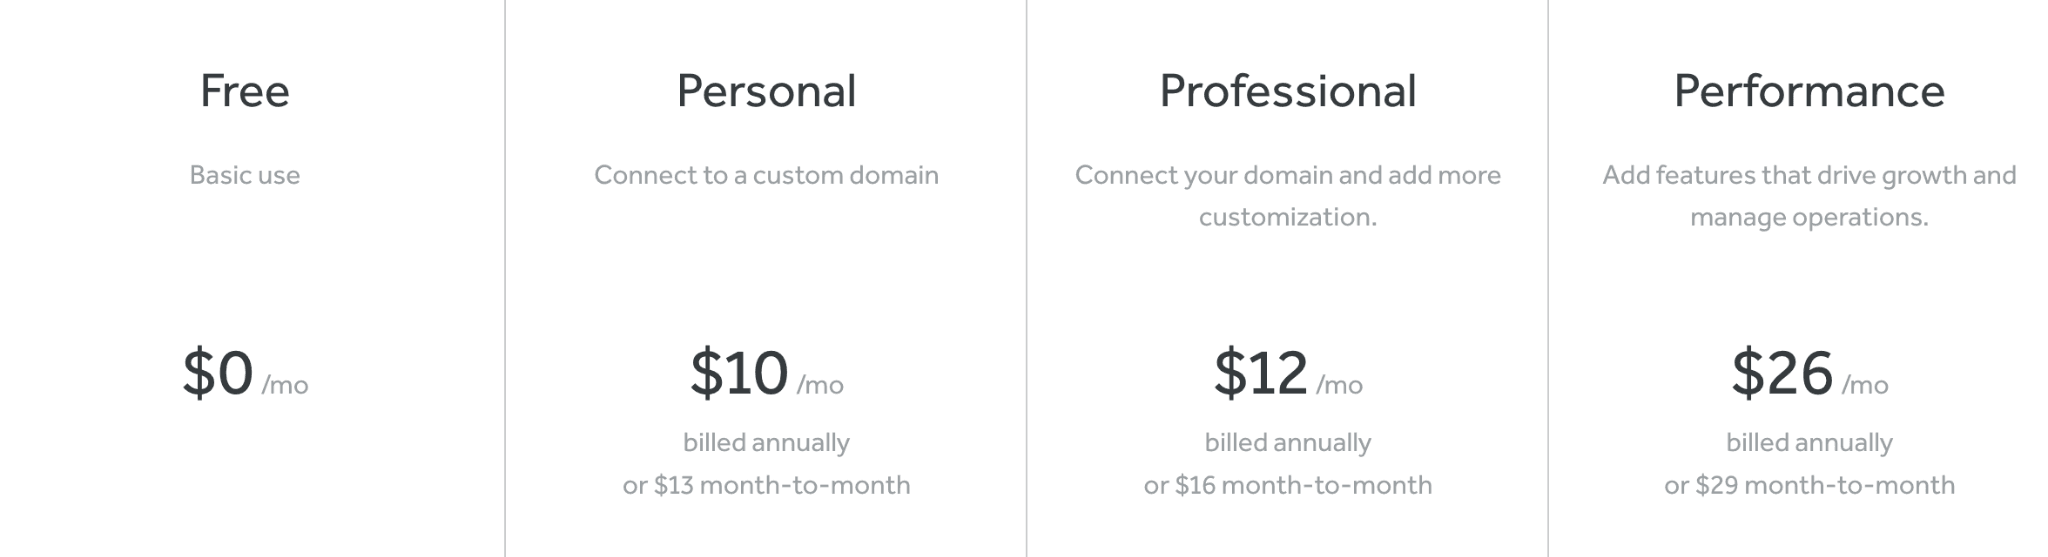Click the $10 Personal price
The width and height of the screenshot is (2048, 557).
coord(739,373)
